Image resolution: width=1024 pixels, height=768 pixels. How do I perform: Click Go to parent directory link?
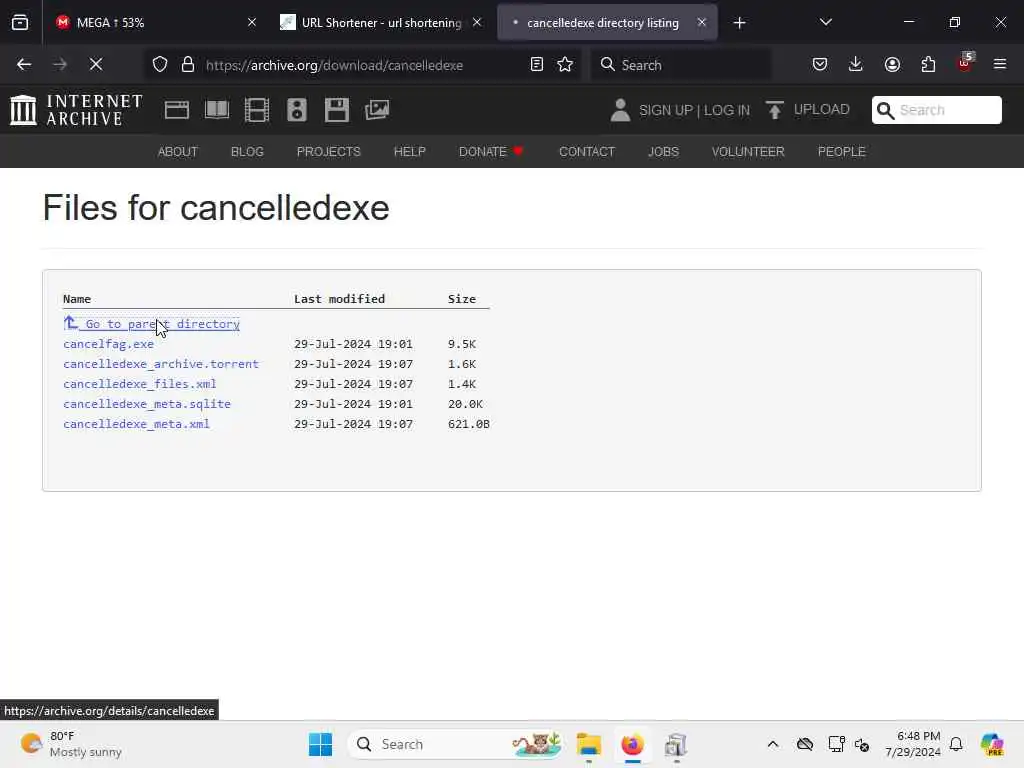(152, 323)
